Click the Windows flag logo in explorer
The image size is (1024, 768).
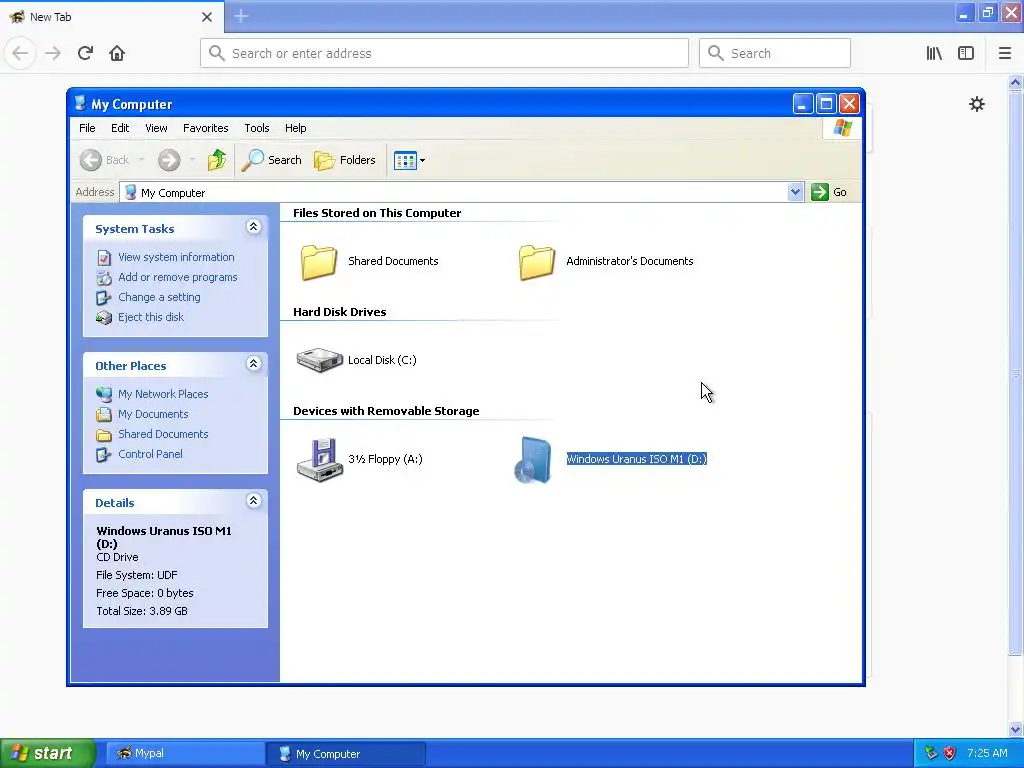[x=842, y=128]
